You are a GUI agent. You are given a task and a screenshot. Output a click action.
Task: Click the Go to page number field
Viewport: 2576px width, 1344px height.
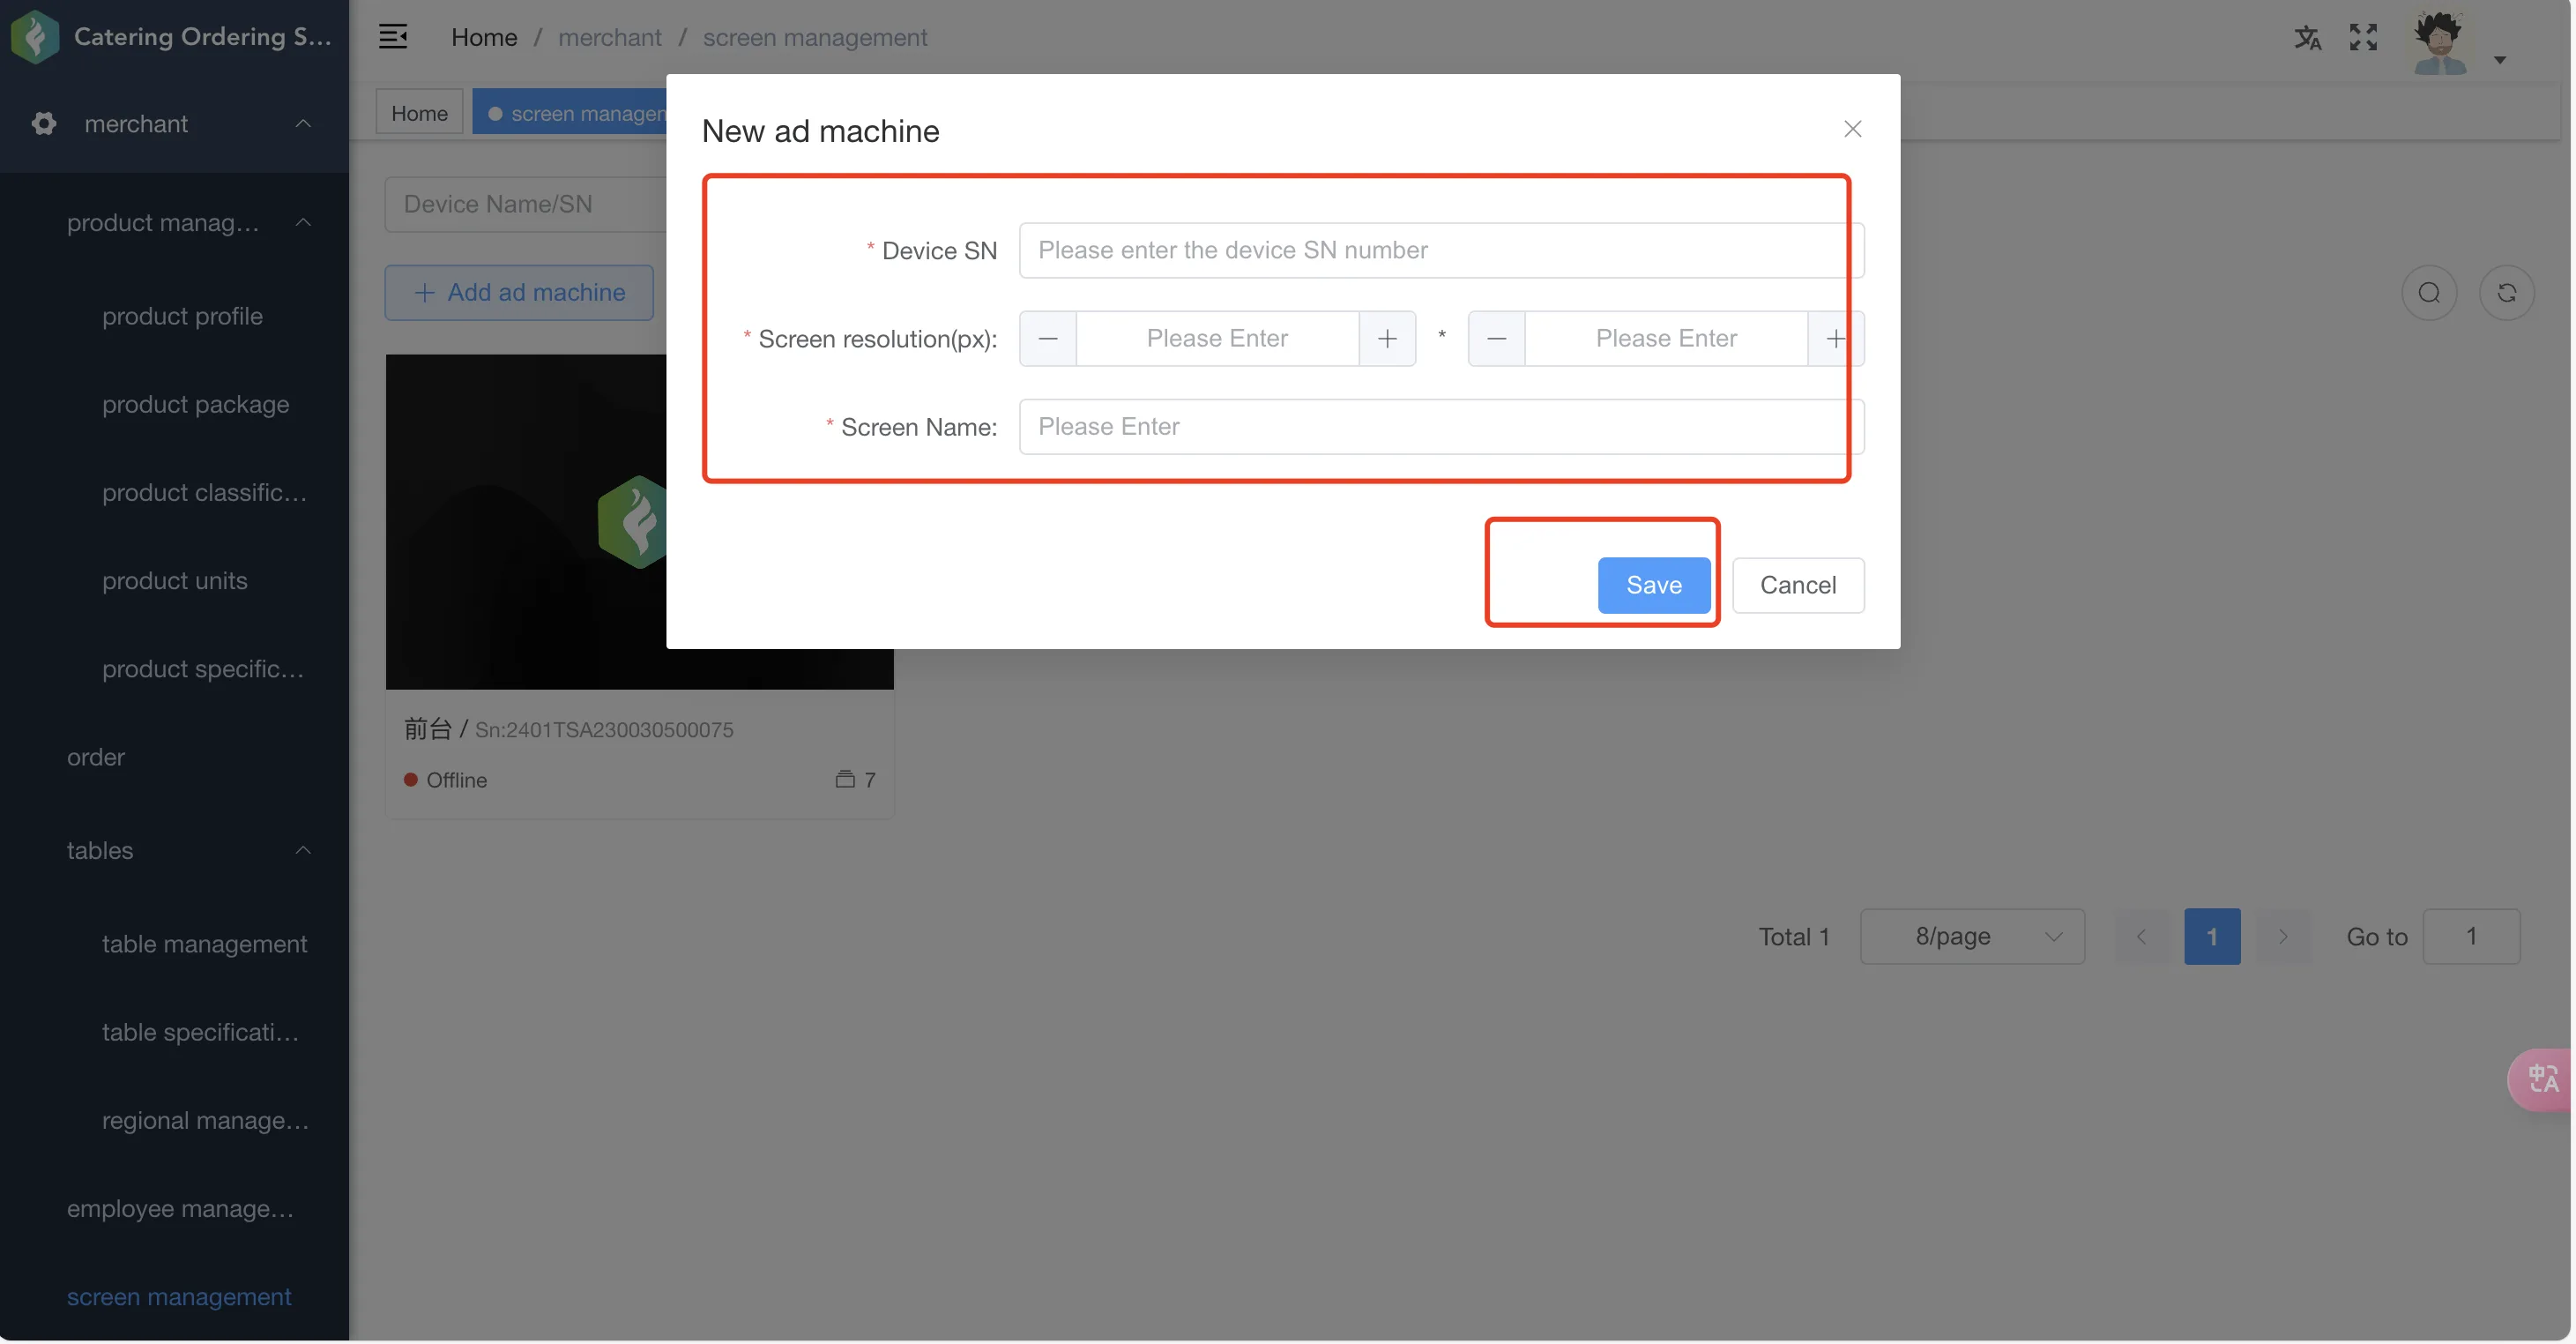pyautogui.click(x=2471, y=937)
